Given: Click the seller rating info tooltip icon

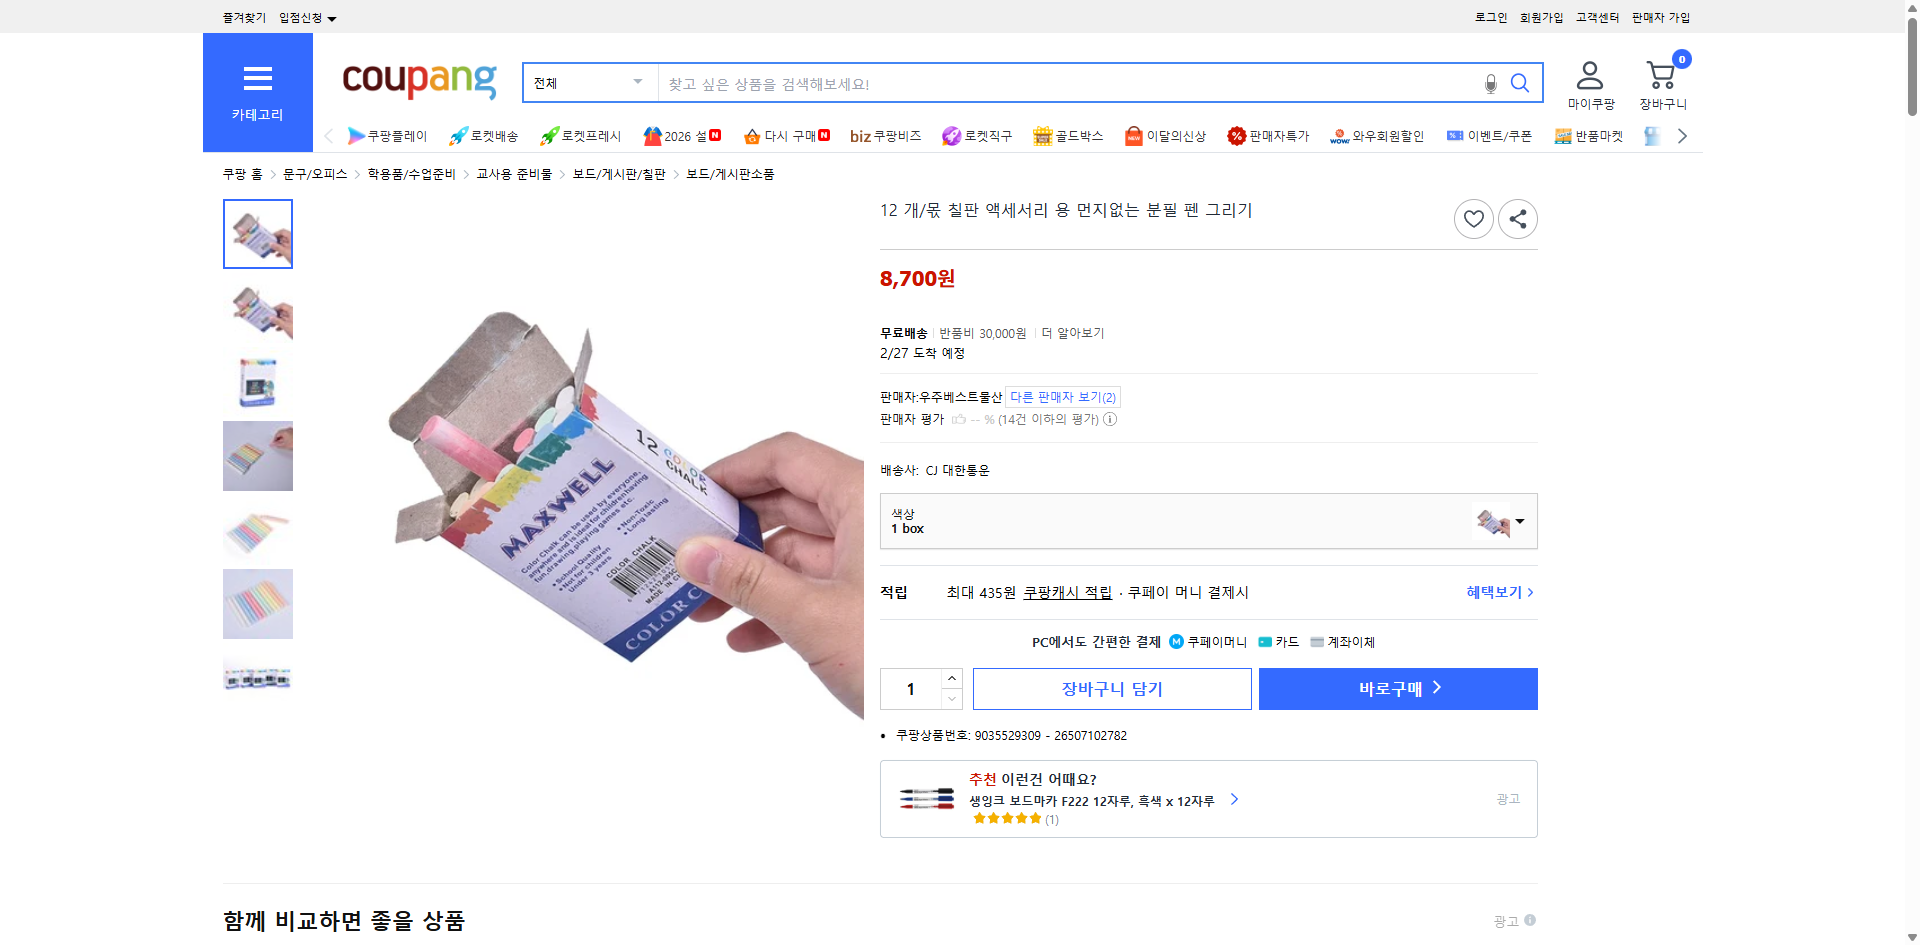Looking at the screenshot, I should (1110, 419).
